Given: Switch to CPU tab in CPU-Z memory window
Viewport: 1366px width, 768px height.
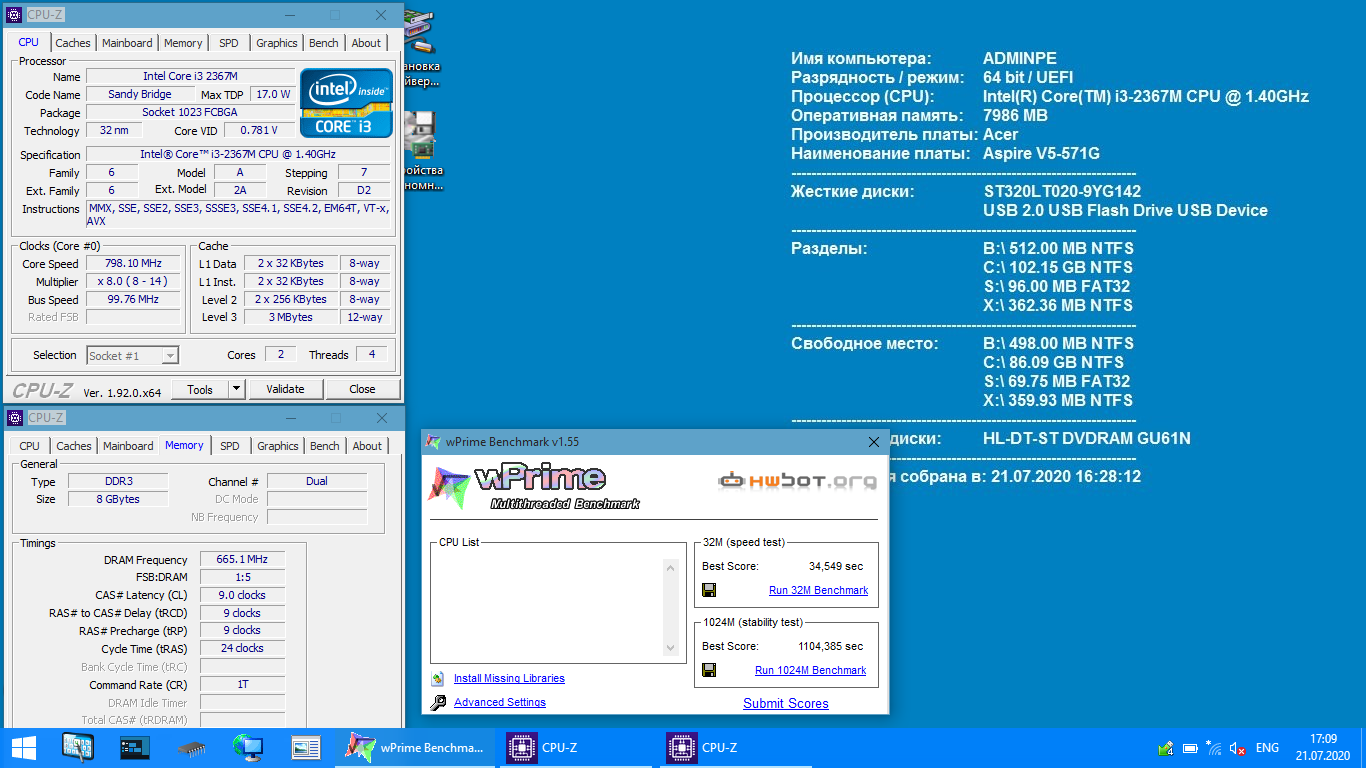Looking at the screenshot, I should pos(30,446).
